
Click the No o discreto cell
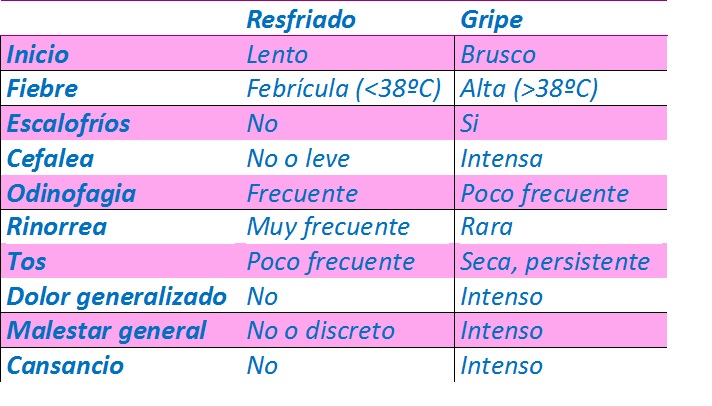[x=321, y=331]
